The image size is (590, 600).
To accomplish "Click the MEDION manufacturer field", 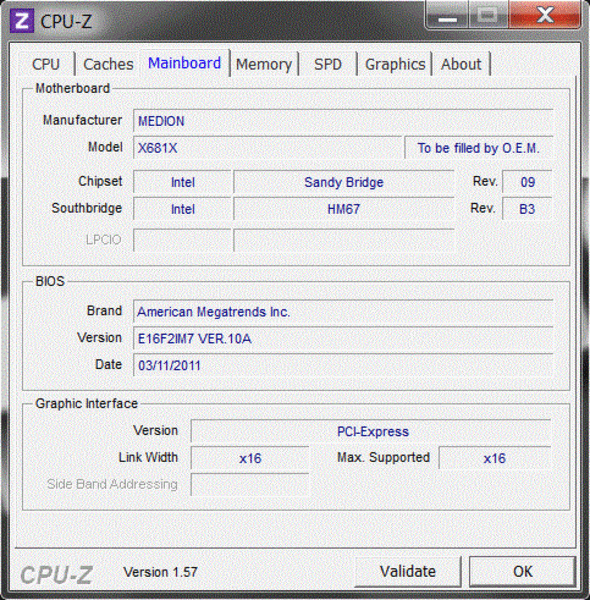I will coord(343,121).
